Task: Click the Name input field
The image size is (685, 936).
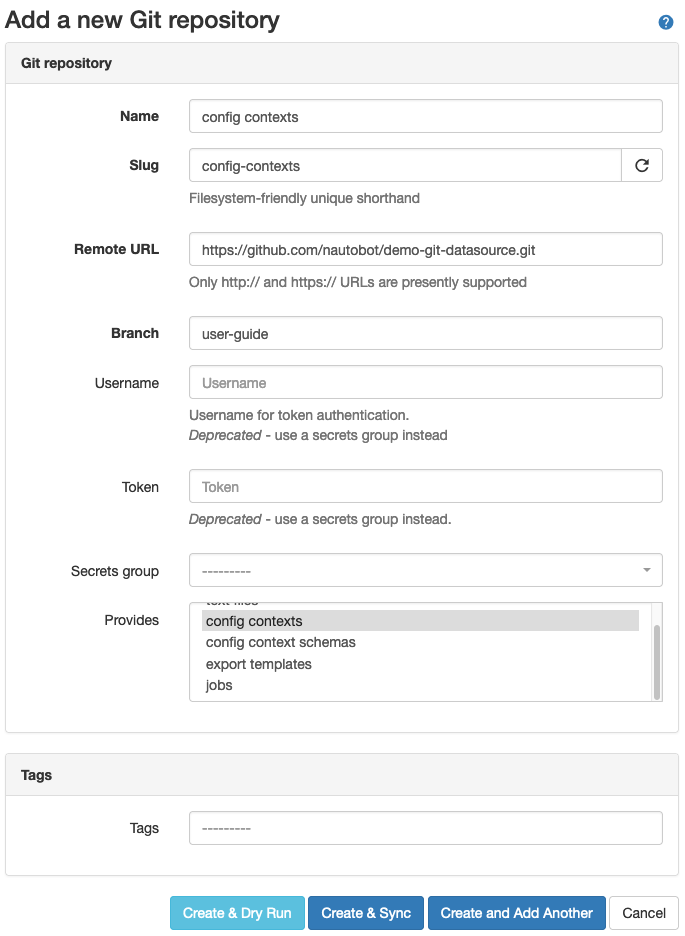Action: coord(425,116)
